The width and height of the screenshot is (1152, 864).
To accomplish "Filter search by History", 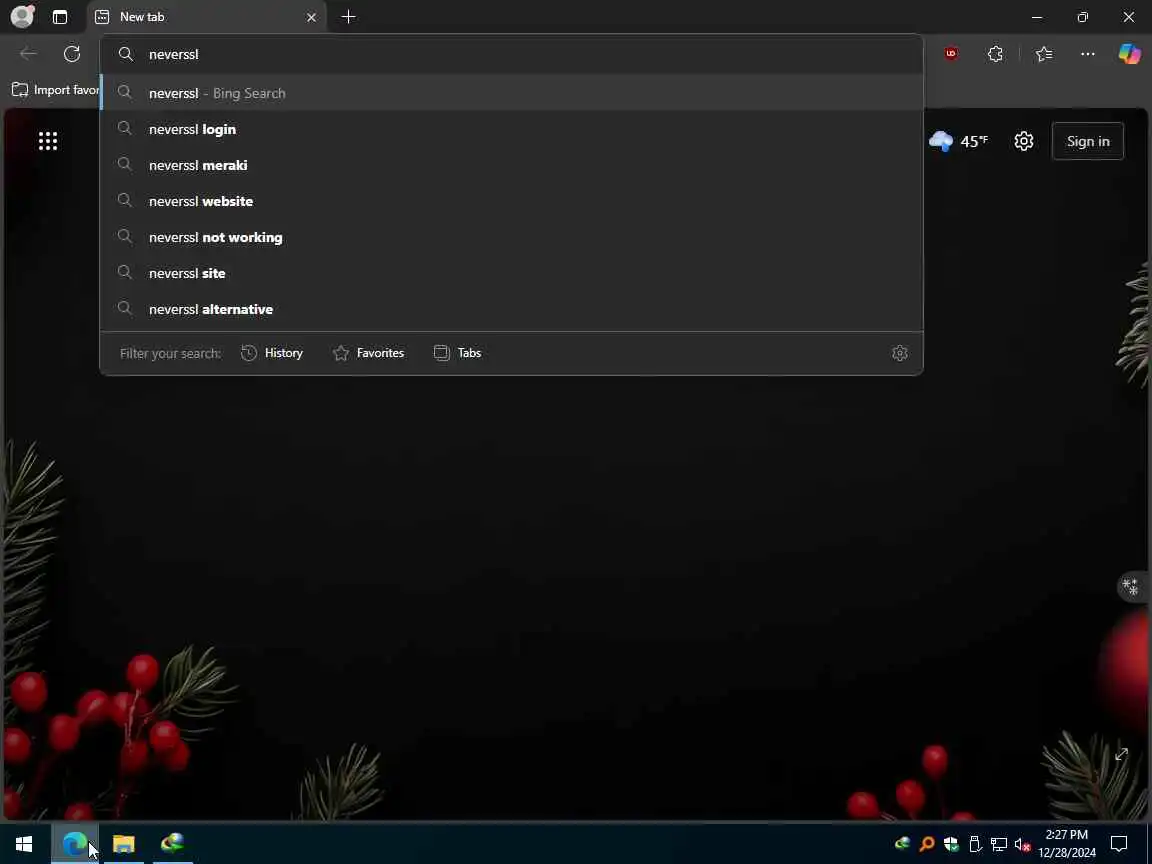I will tap(272, 353).
